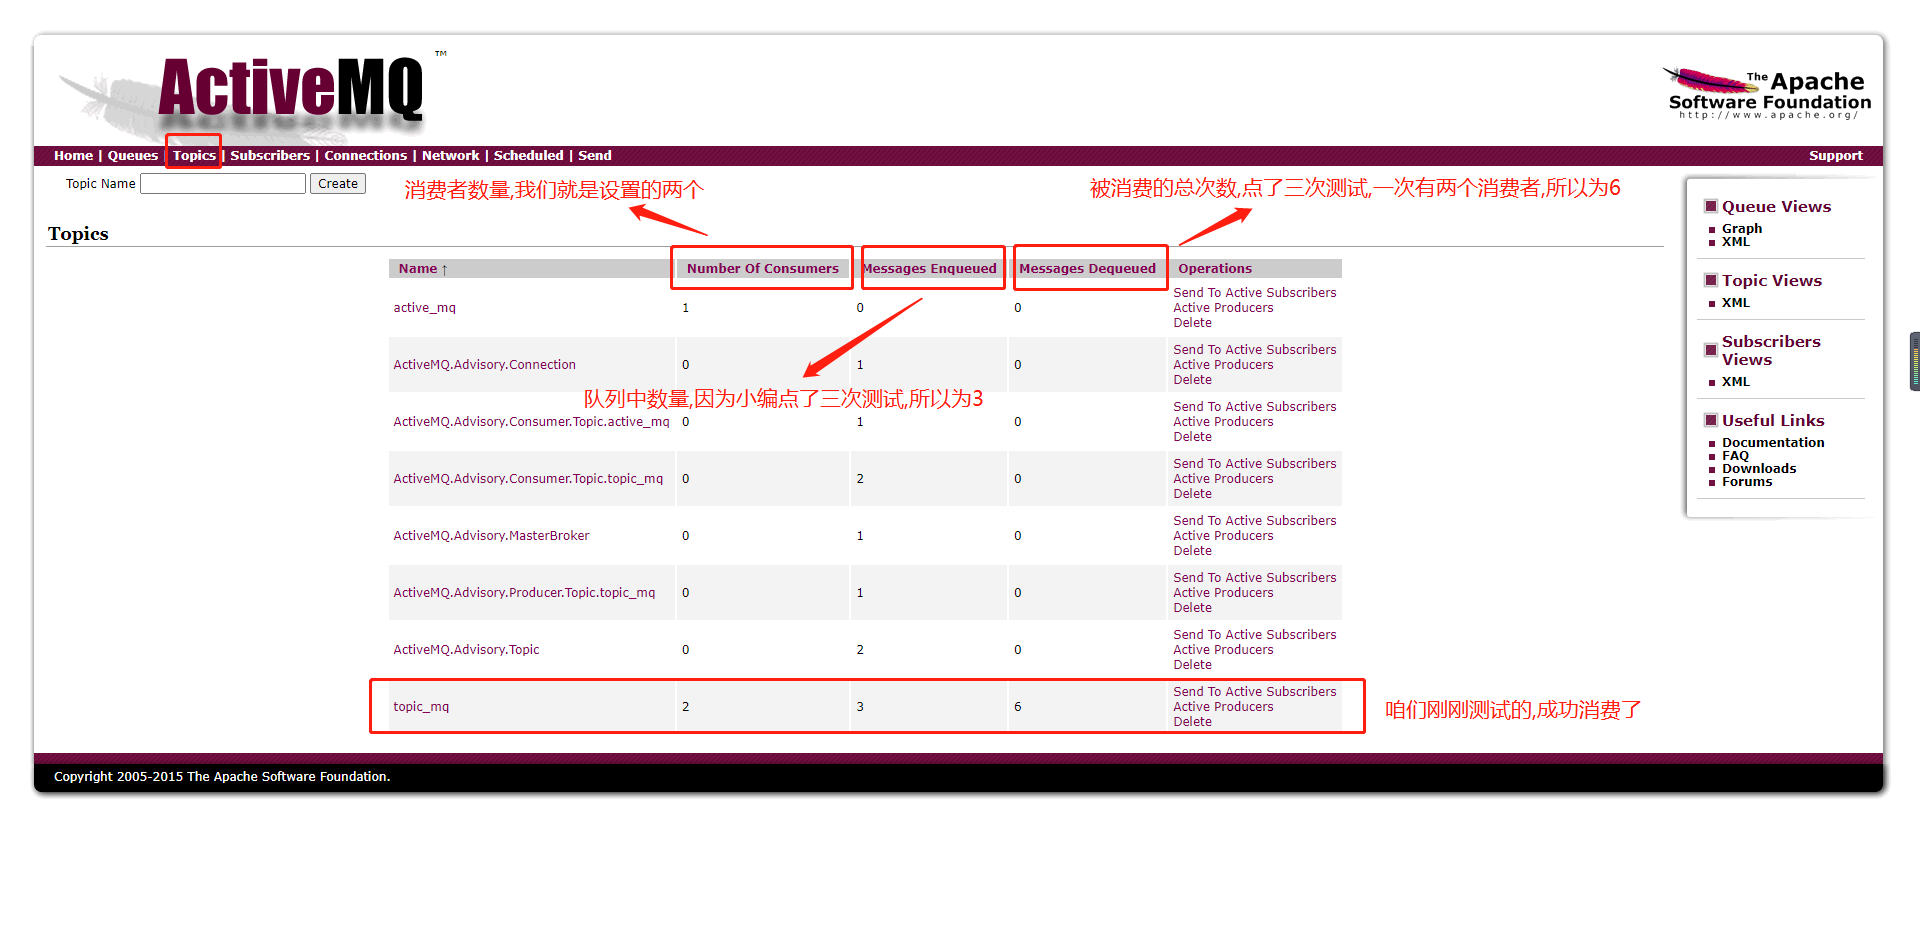Viewport: 1920px width, 936px height.
Task: Click the Number Of Consumers column header
Action: coord(763,269)
